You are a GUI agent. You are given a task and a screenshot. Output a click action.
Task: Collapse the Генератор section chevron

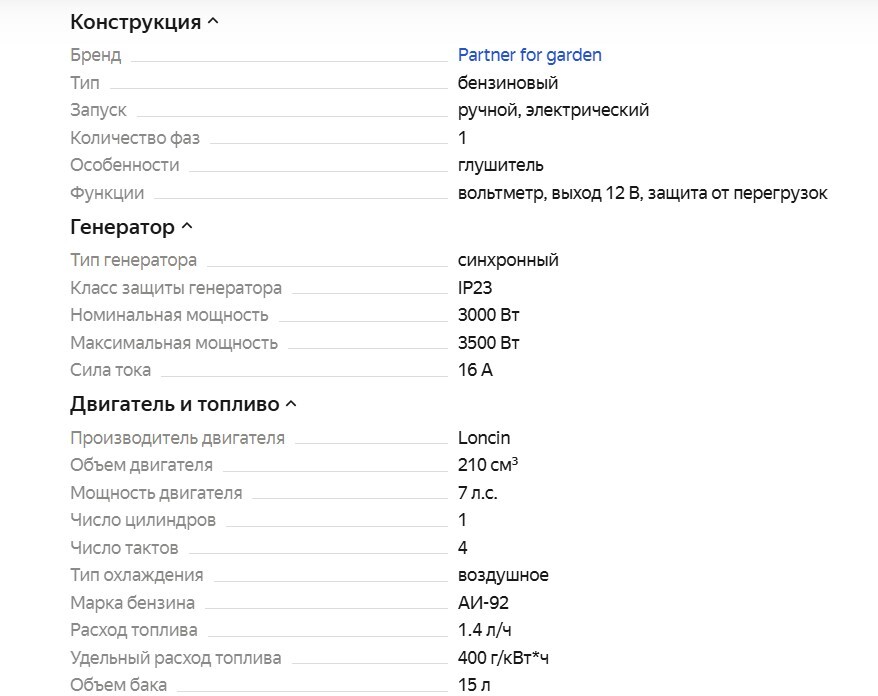pos(187,228)
